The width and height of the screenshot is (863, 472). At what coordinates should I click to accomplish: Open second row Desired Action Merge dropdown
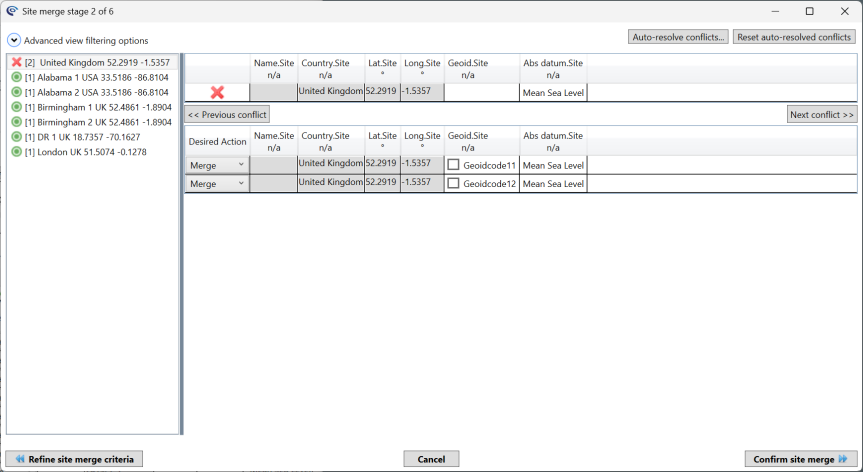pyautogui.click(x=217, y=184)
